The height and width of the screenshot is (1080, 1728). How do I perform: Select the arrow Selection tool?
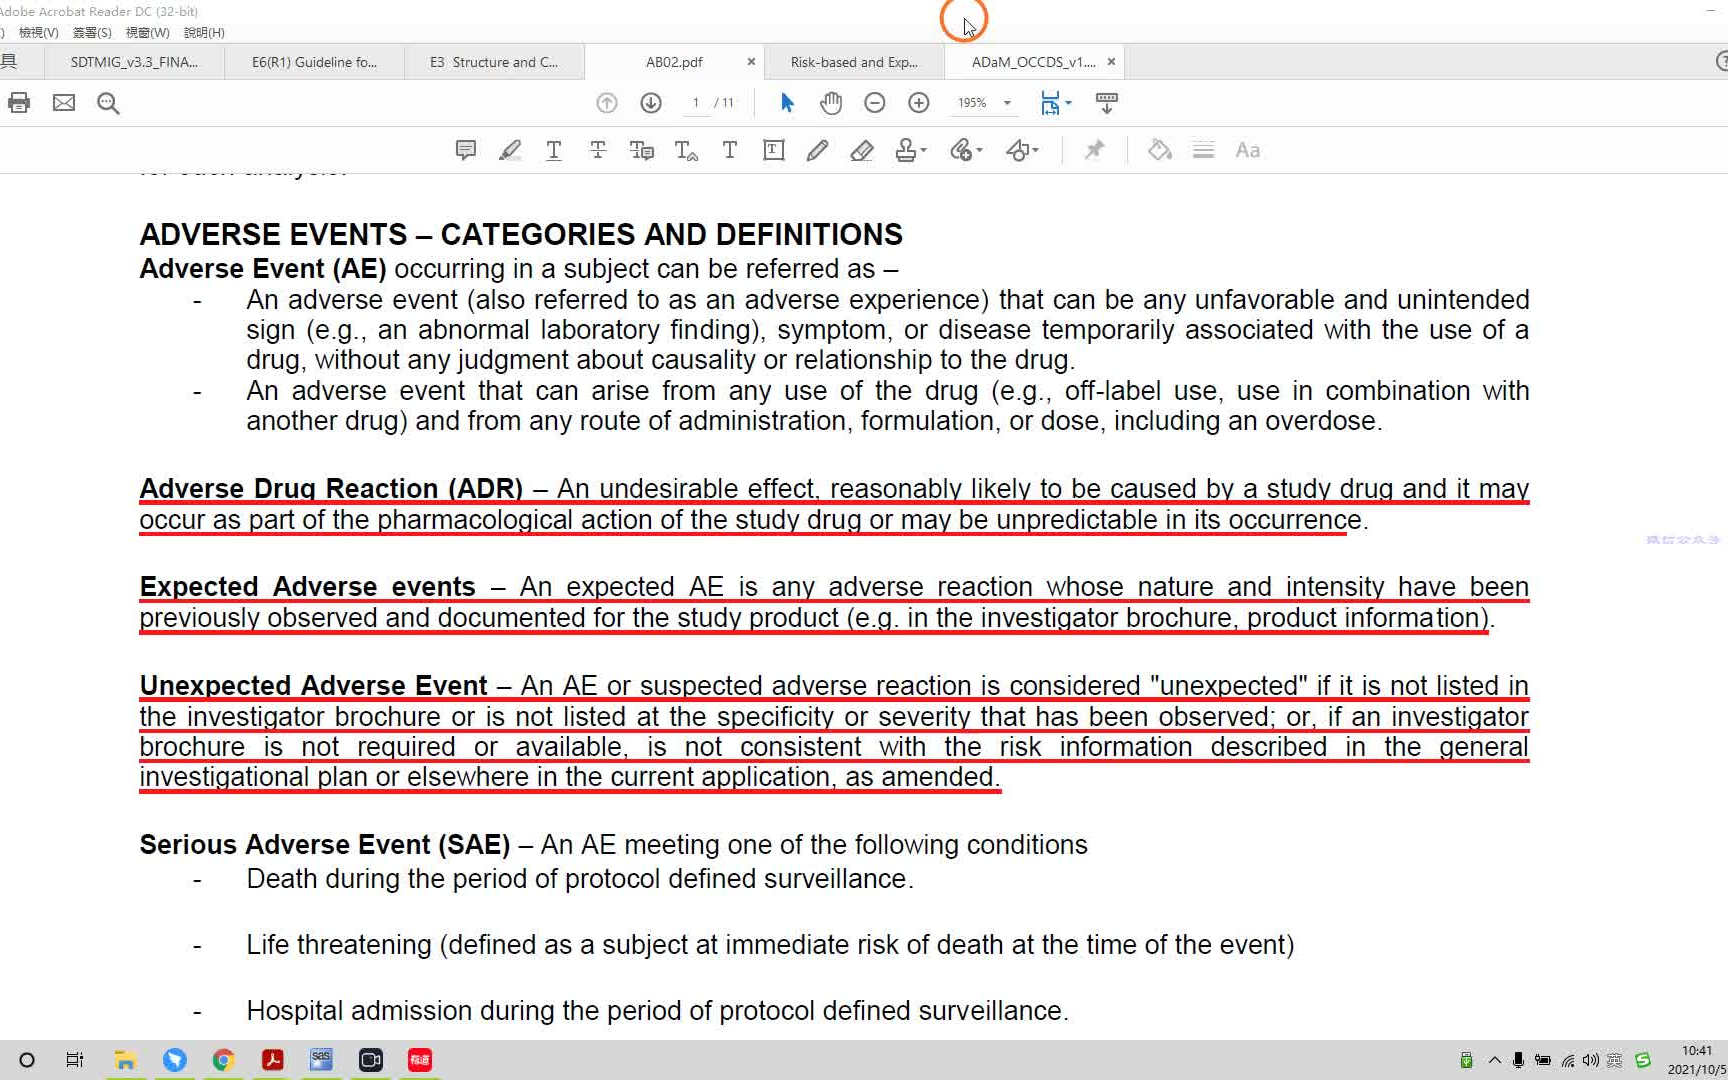787,103
